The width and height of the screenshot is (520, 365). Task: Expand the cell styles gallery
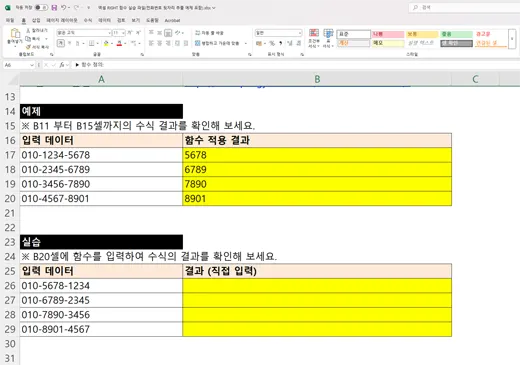pos(512,39)
